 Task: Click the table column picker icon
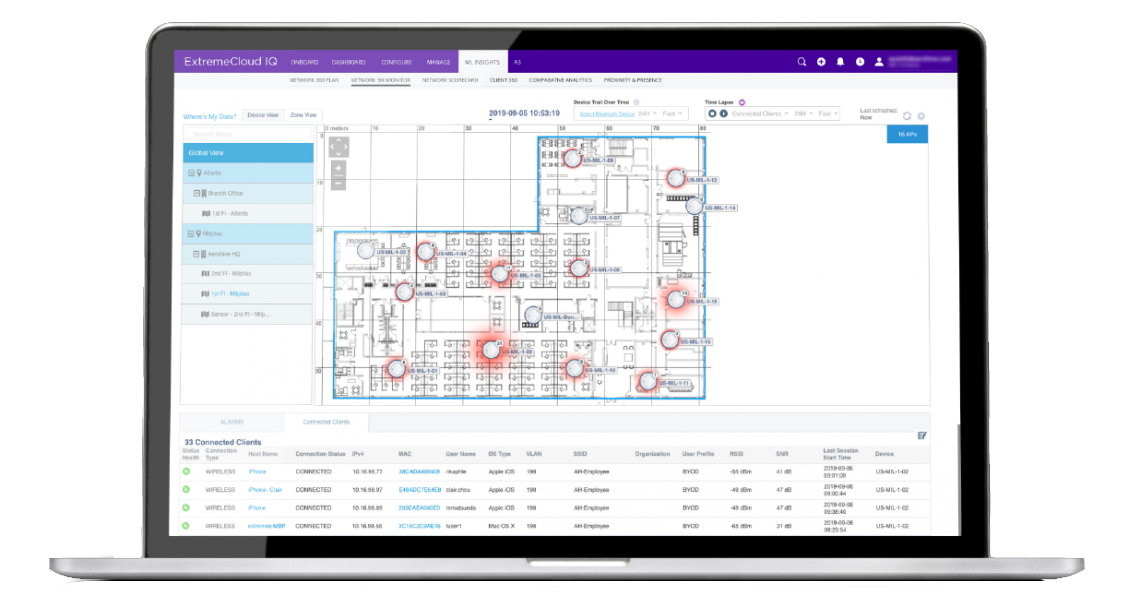[922, 436]
